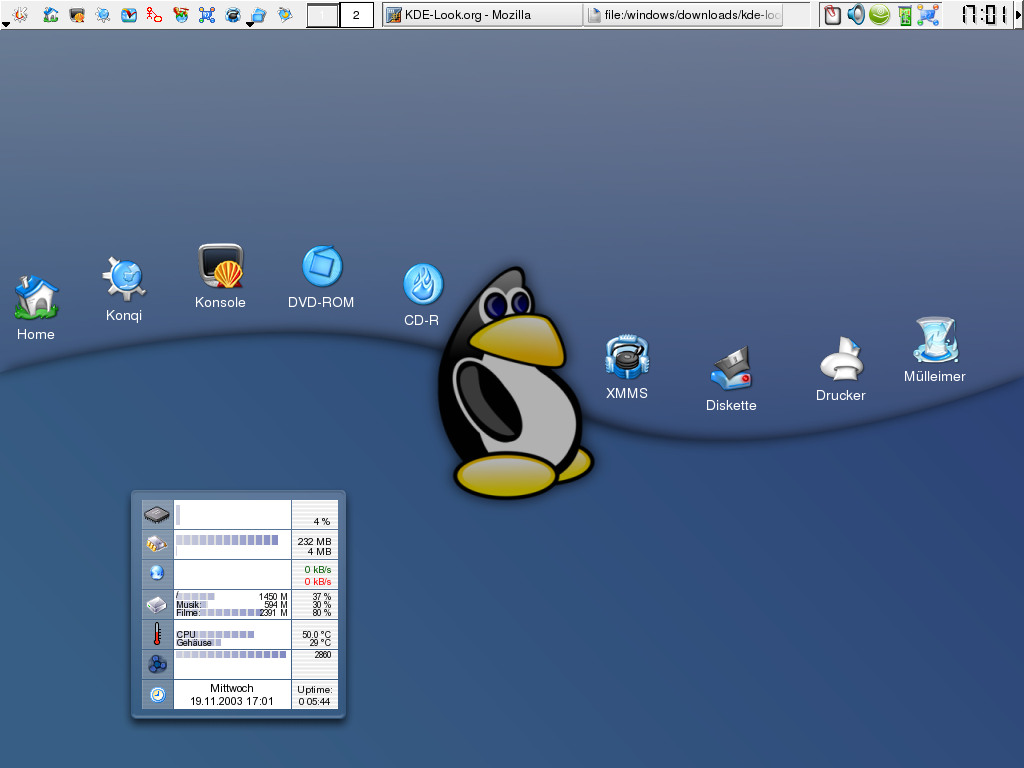Click the network globe icon in monitor widget
Image resolution: width=1024 pixels, height=768 pixels.
157,573
